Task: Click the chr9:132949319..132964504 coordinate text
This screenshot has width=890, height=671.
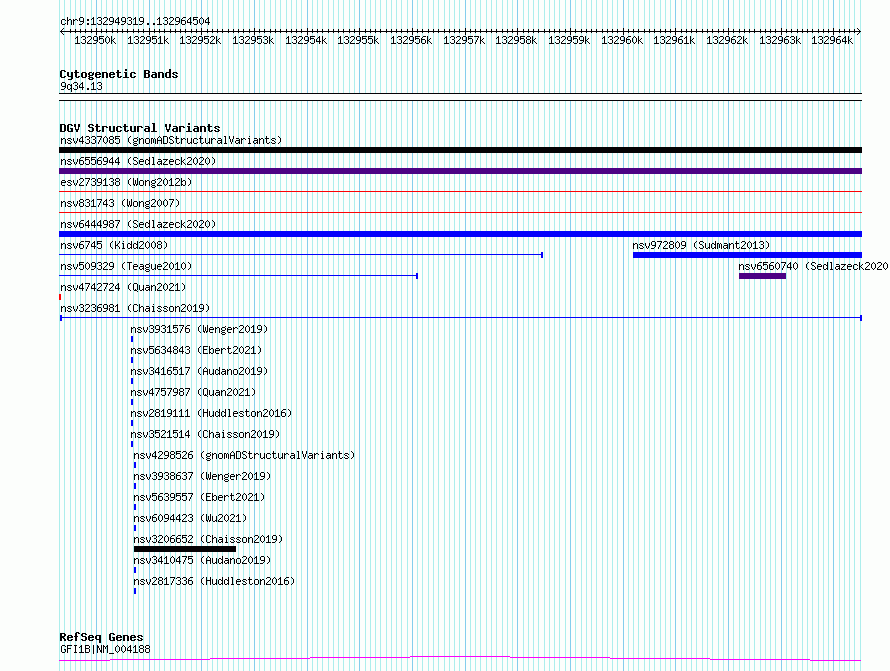Action: 135,21
